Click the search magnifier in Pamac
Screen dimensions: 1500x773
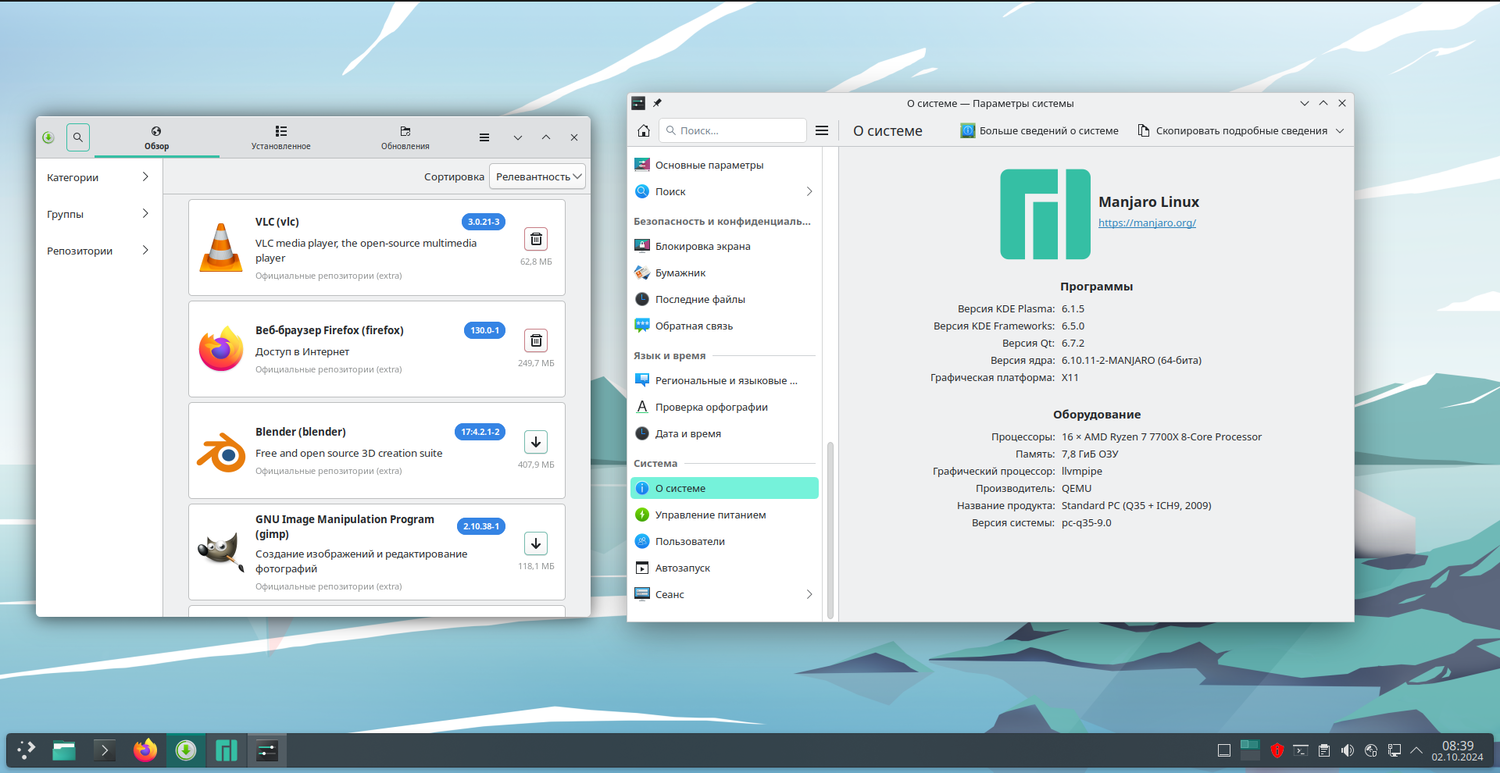[78, 138]
